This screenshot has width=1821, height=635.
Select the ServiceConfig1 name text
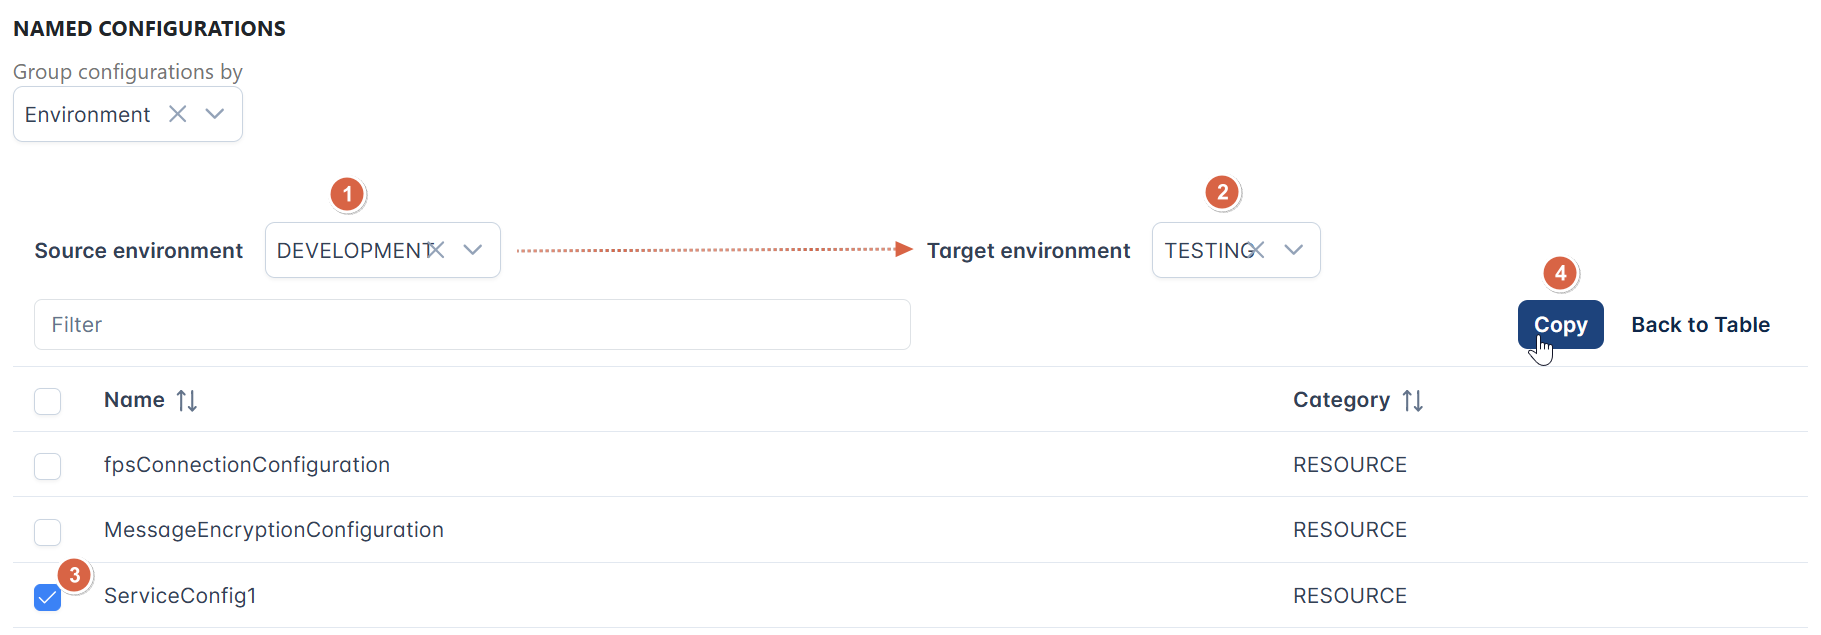pos(180,596)
